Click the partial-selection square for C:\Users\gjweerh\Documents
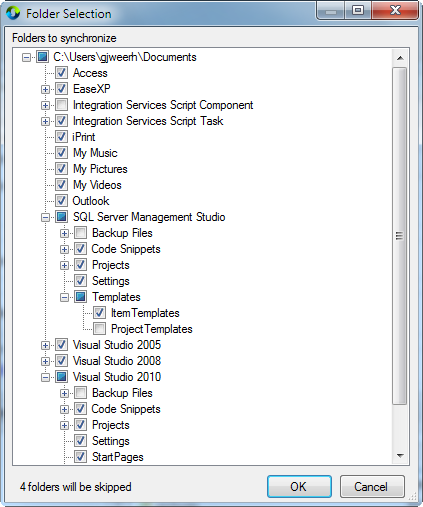The height and width of the screenshot is (507, 423). (x=42, y=57)
